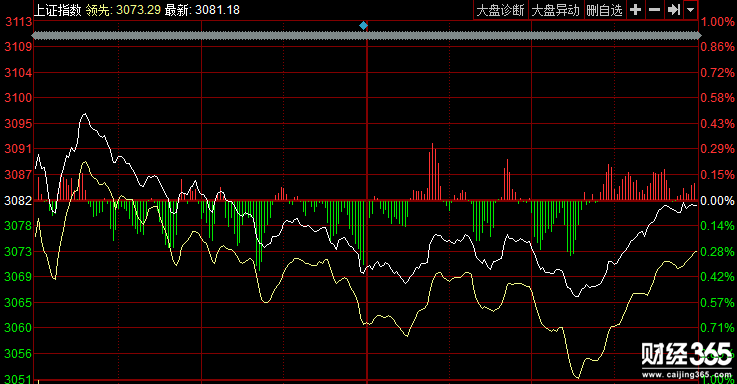Click the 3082 baseline price label
Screen dimensions: 737x384
click(18, 201)
